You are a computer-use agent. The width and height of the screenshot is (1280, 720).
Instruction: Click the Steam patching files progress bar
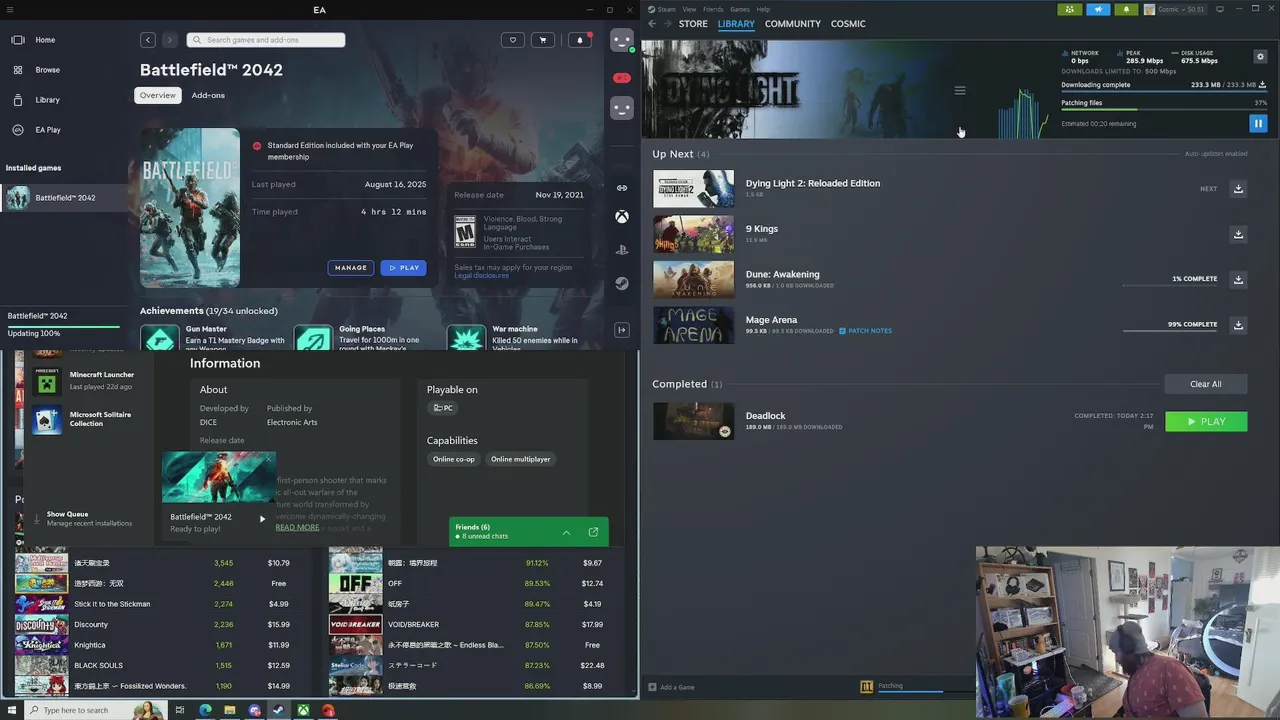point(1164,110)
